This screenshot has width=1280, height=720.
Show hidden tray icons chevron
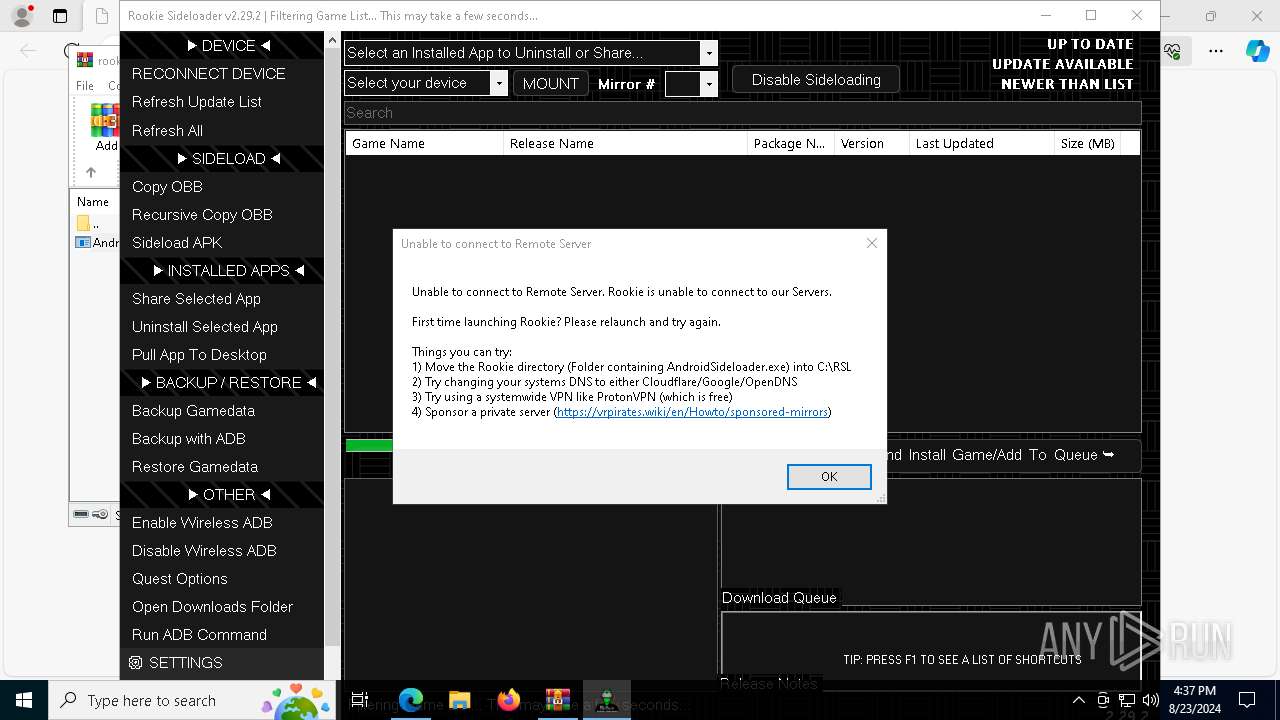click(x=1078, y=700)
